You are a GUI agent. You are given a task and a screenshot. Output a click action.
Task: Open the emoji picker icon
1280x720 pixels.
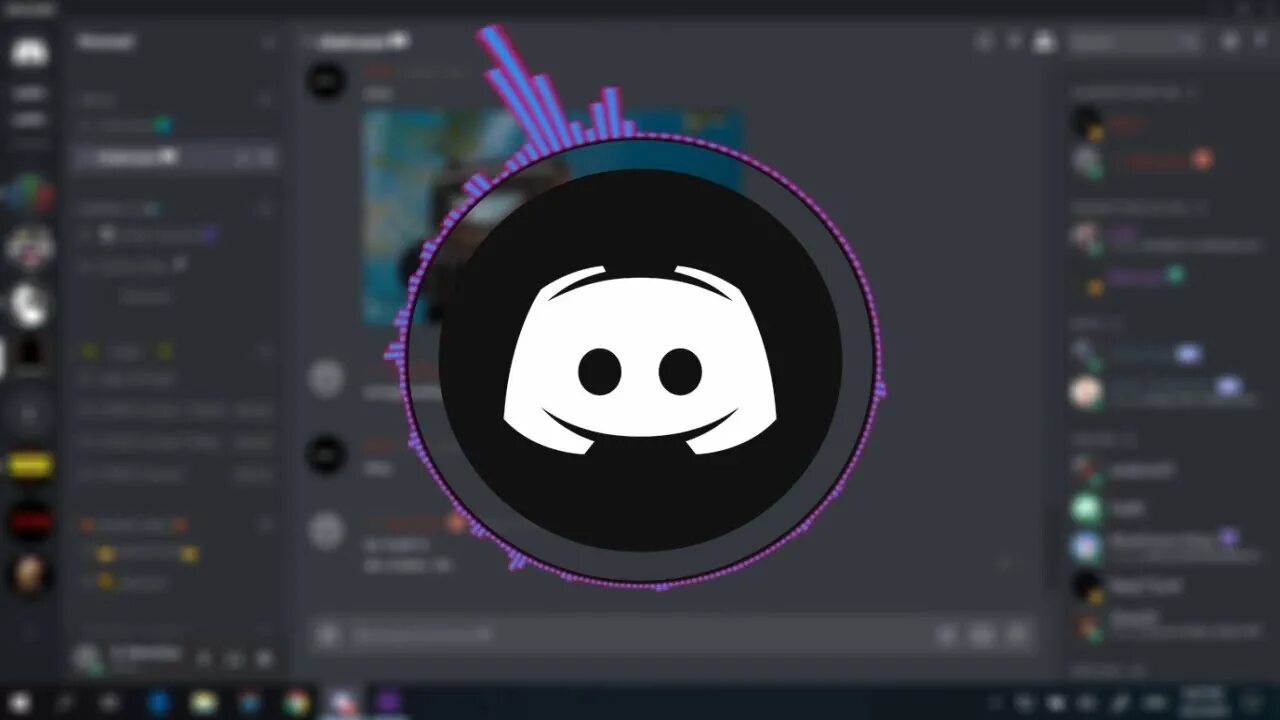click(x=1017, y=634)
